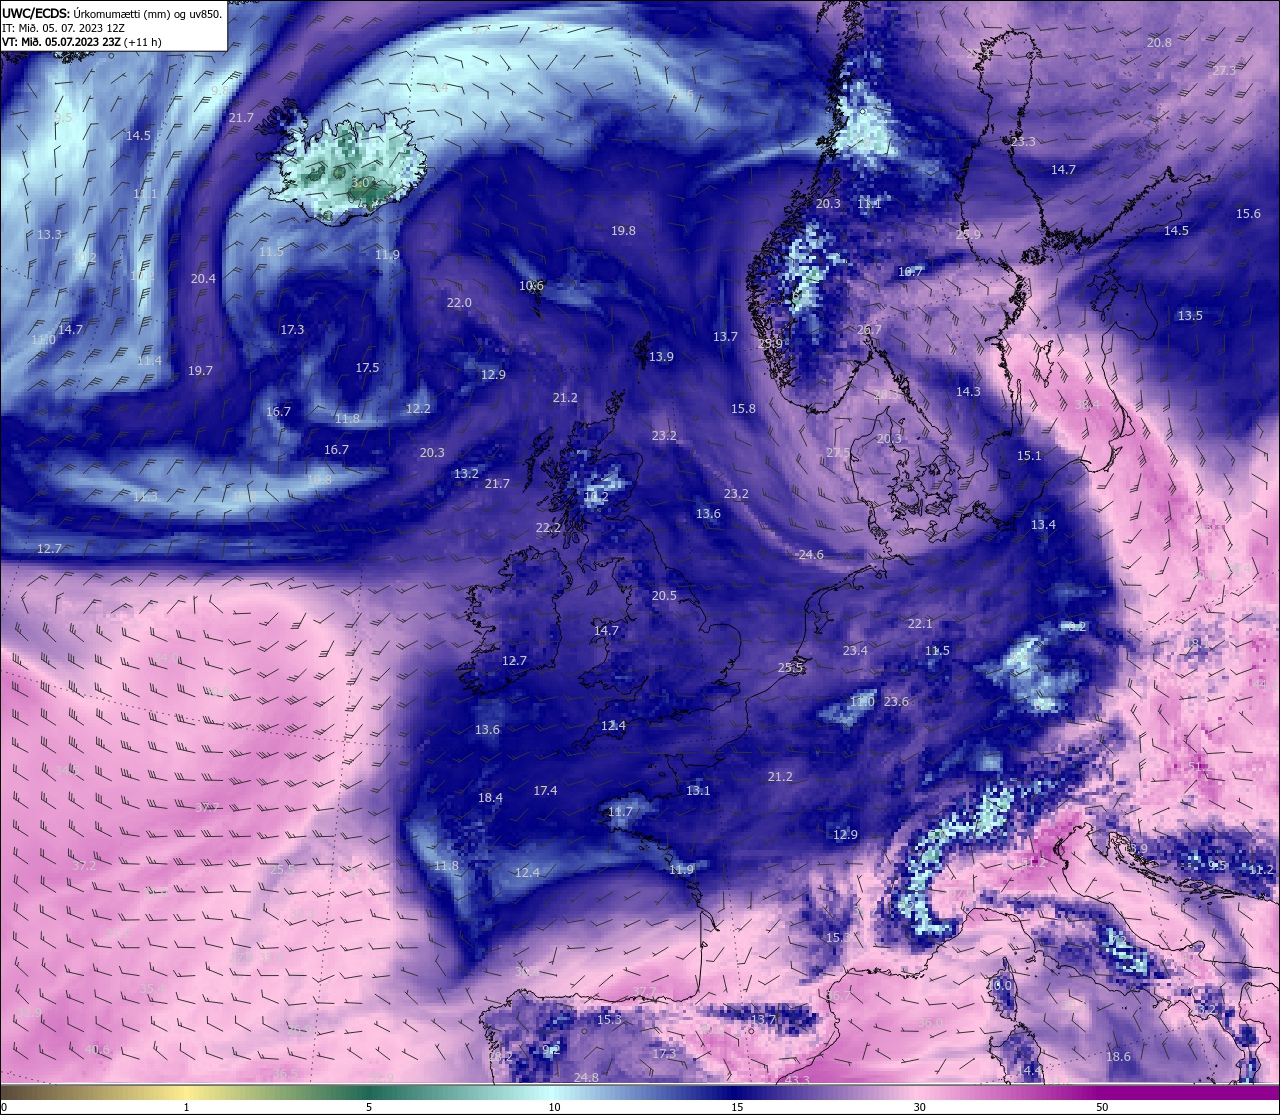This screenshot has width=1280, height=1115.
Task: Click the map value 14.4
Action: [1029, 1071]
